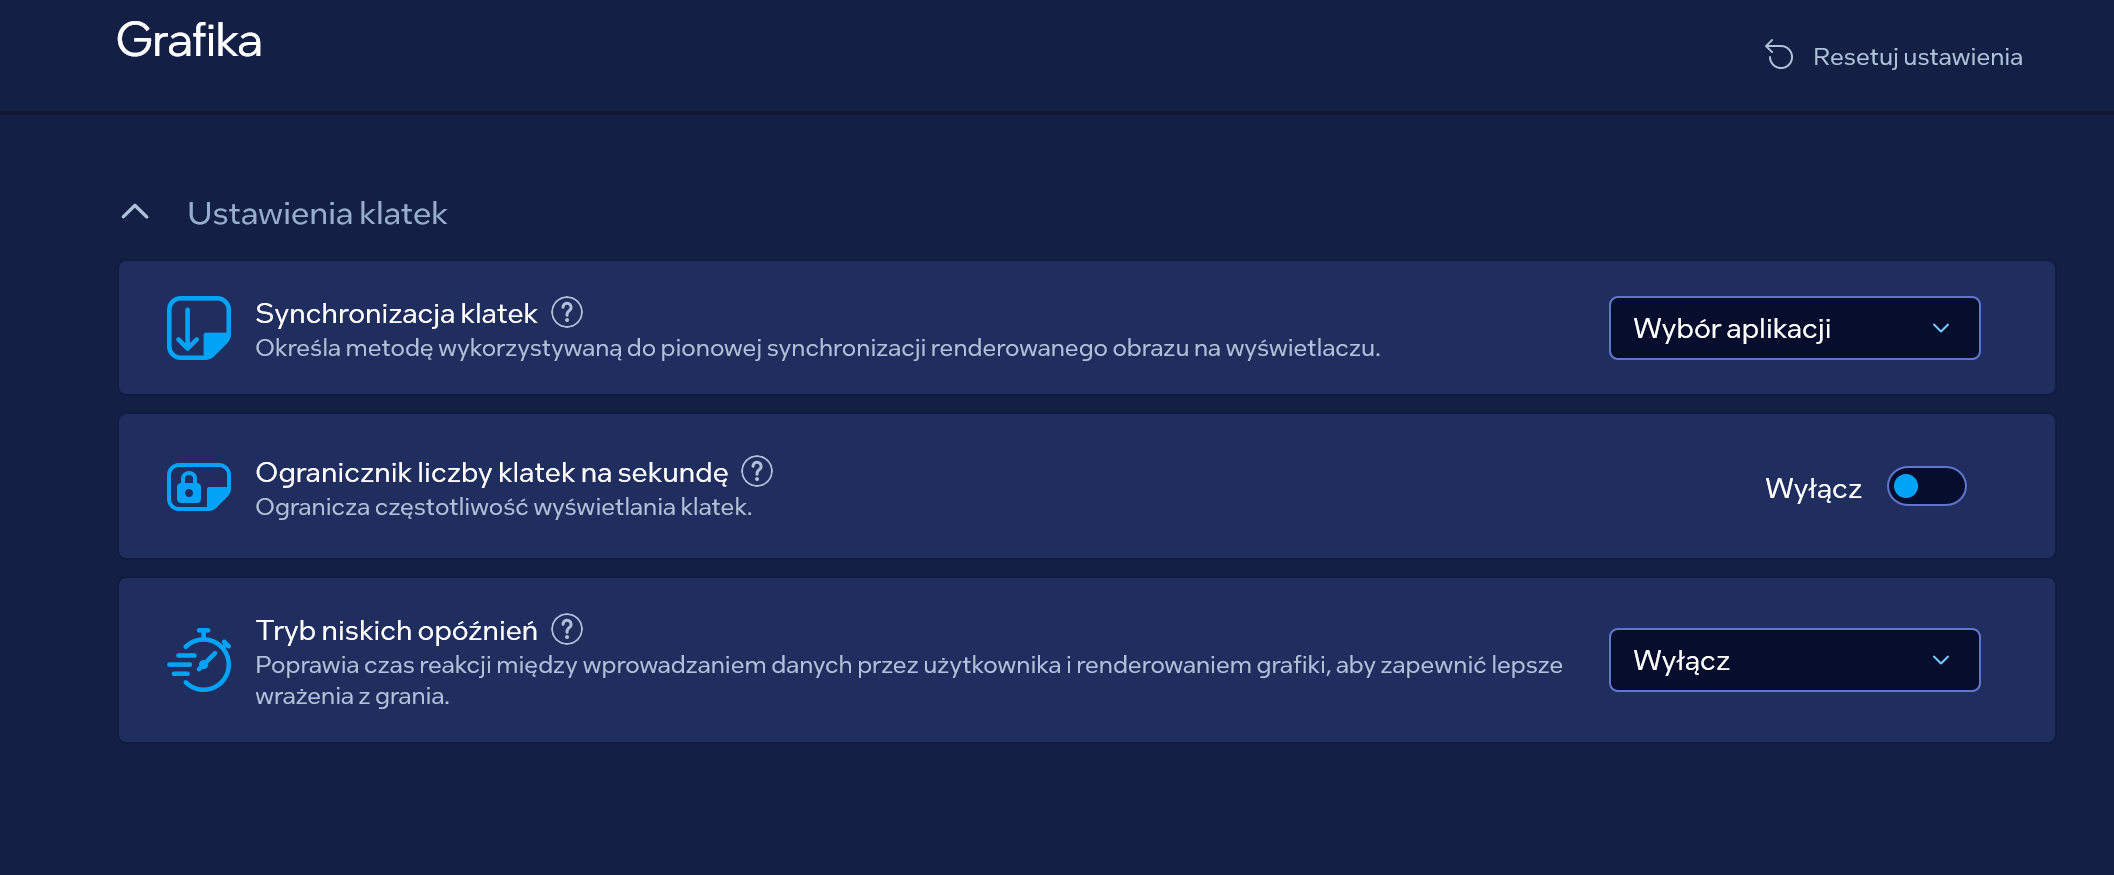
Task: Click the Ustawienia klatek section heading
Action: 317,213
